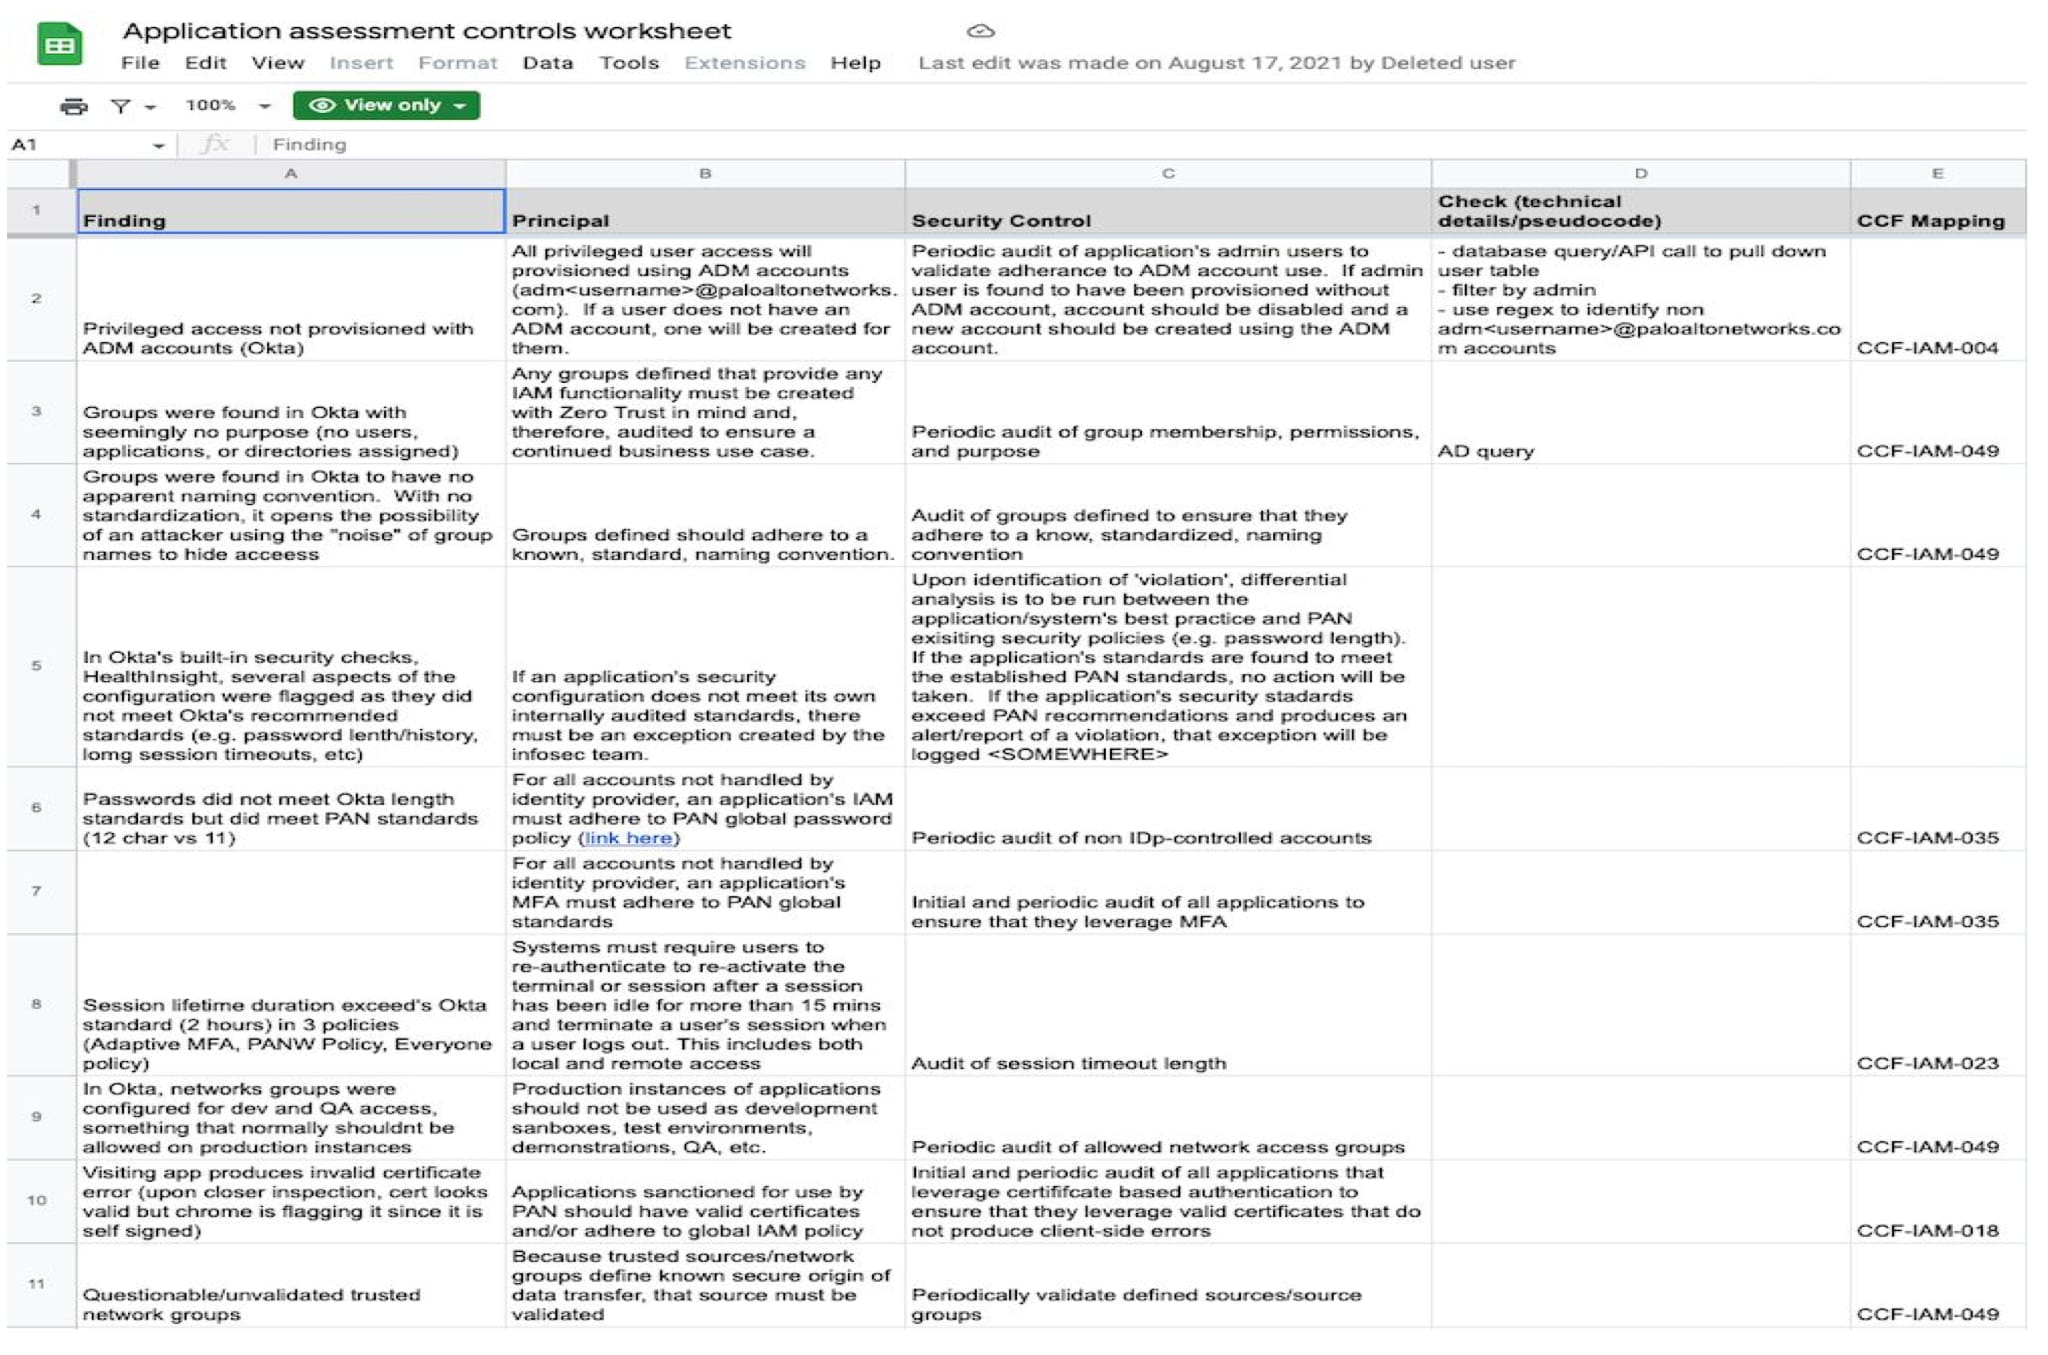Select 'Audit of session timeout length' cell

pos(1168,1005)
